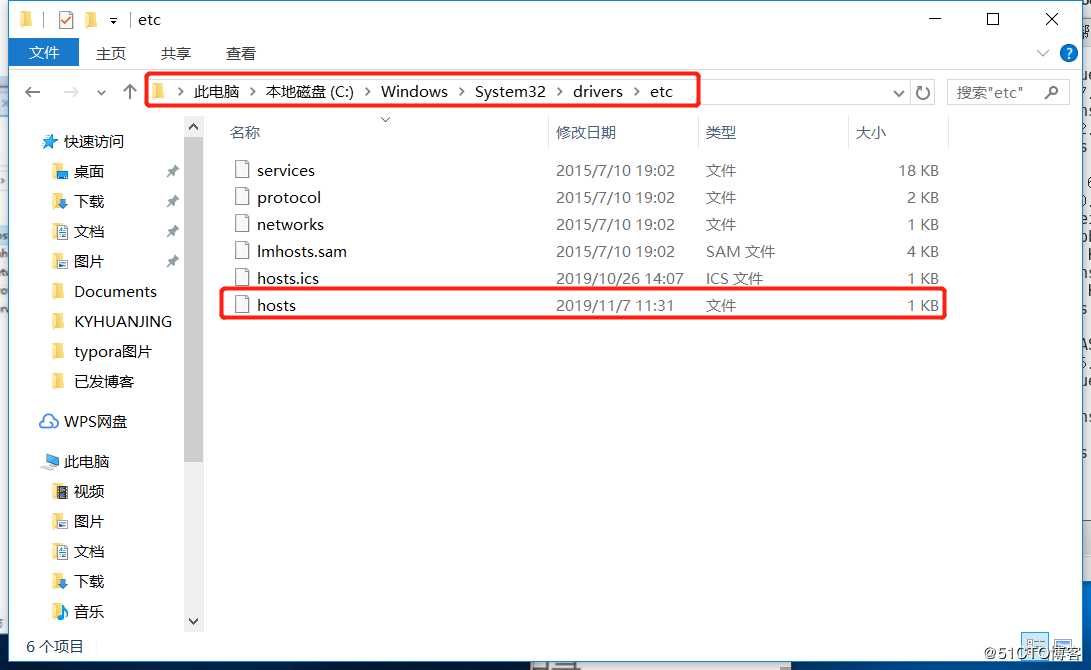Screen dimensions: 1091x670
Task: Click the 6 个项目 status bar text
Action: click(x=55, y=646)
